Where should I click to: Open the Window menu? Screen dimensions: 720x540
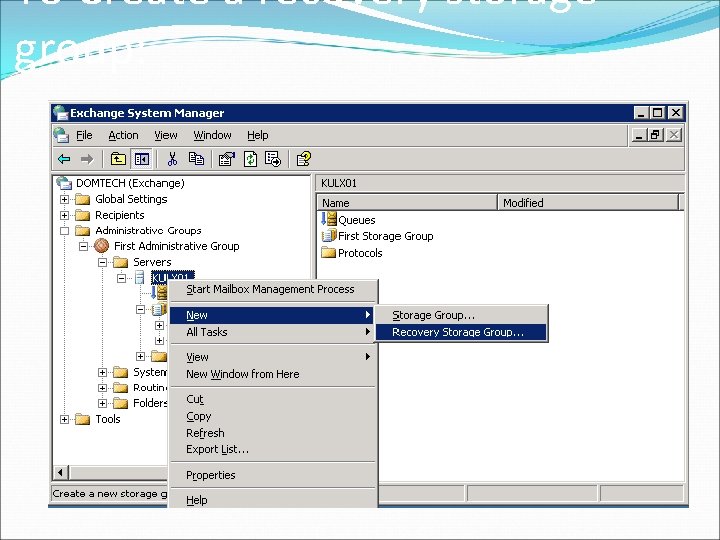click(212, 135)
